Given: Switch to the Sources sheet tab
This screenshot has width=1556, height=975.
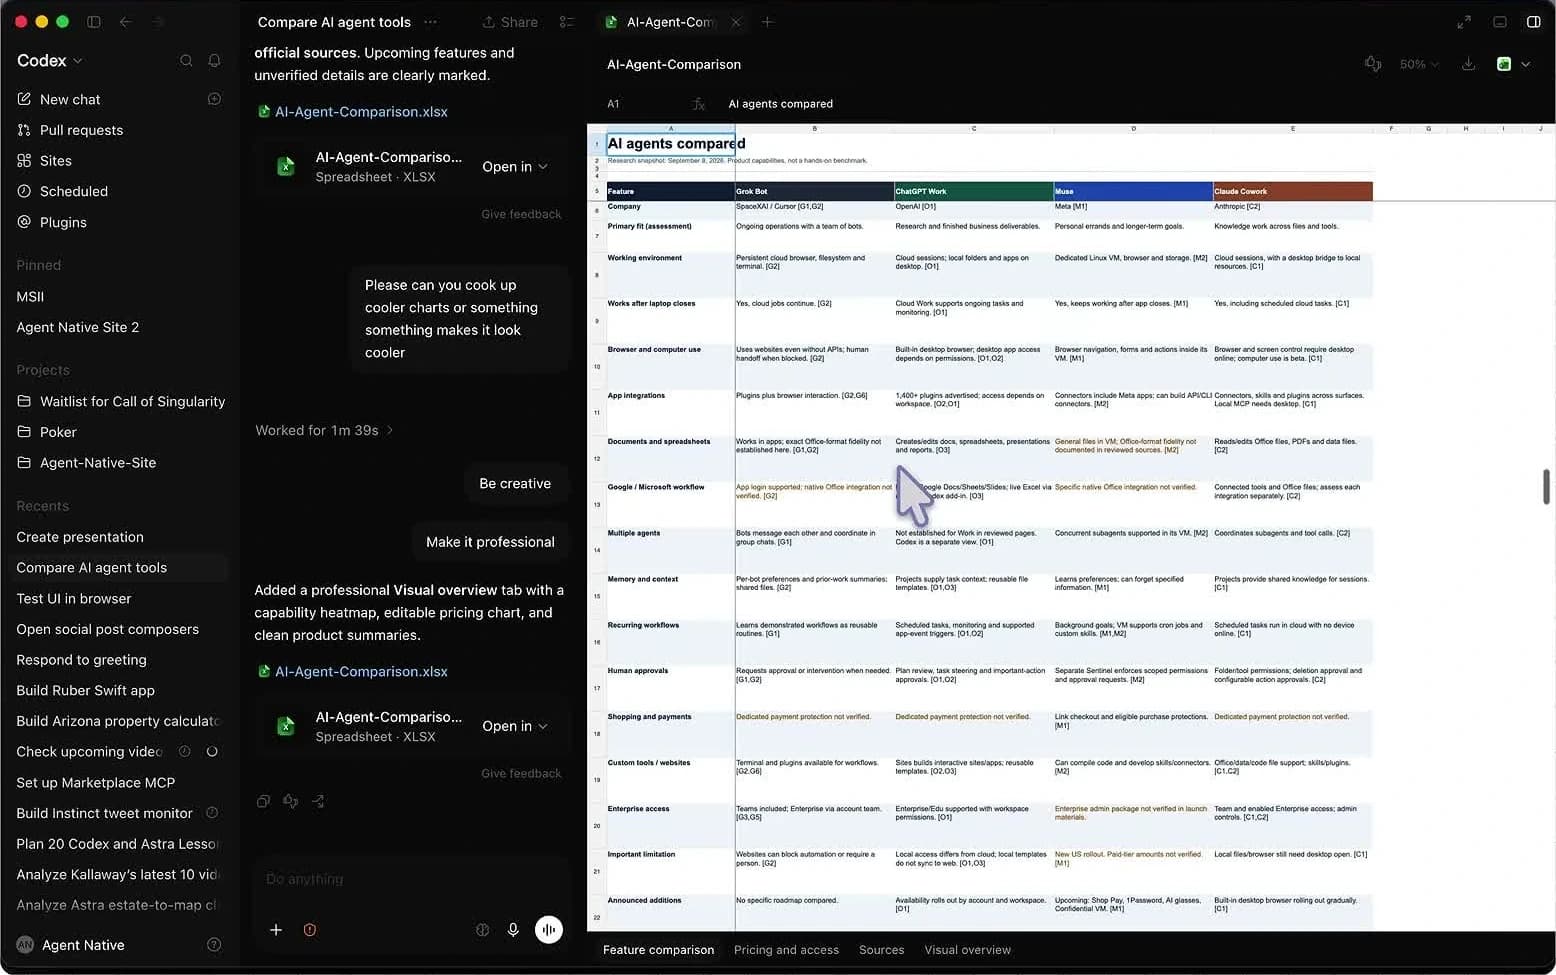Looking at the screenshot, I should click(881, 950).
